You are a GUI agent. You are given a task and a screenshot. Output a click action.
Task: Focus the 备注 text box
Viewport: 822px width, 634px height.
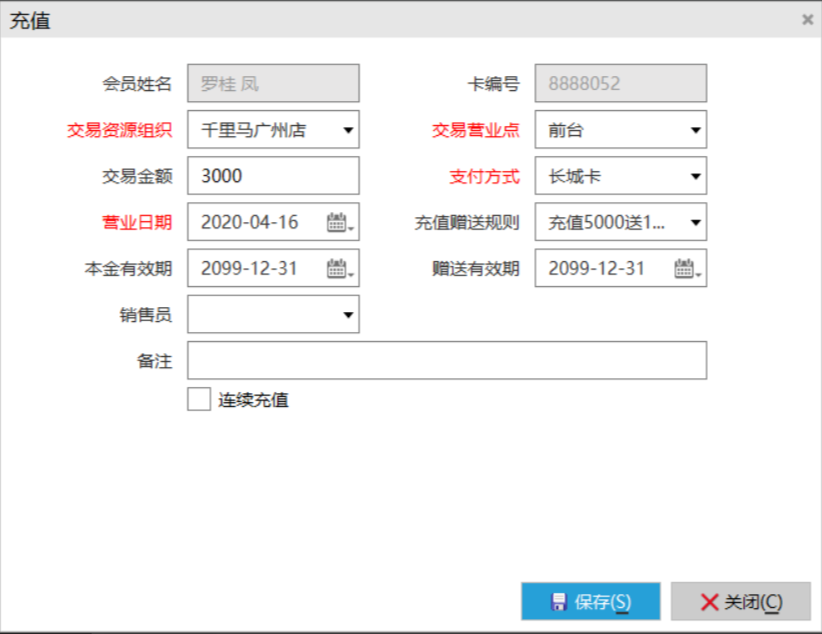446,360
